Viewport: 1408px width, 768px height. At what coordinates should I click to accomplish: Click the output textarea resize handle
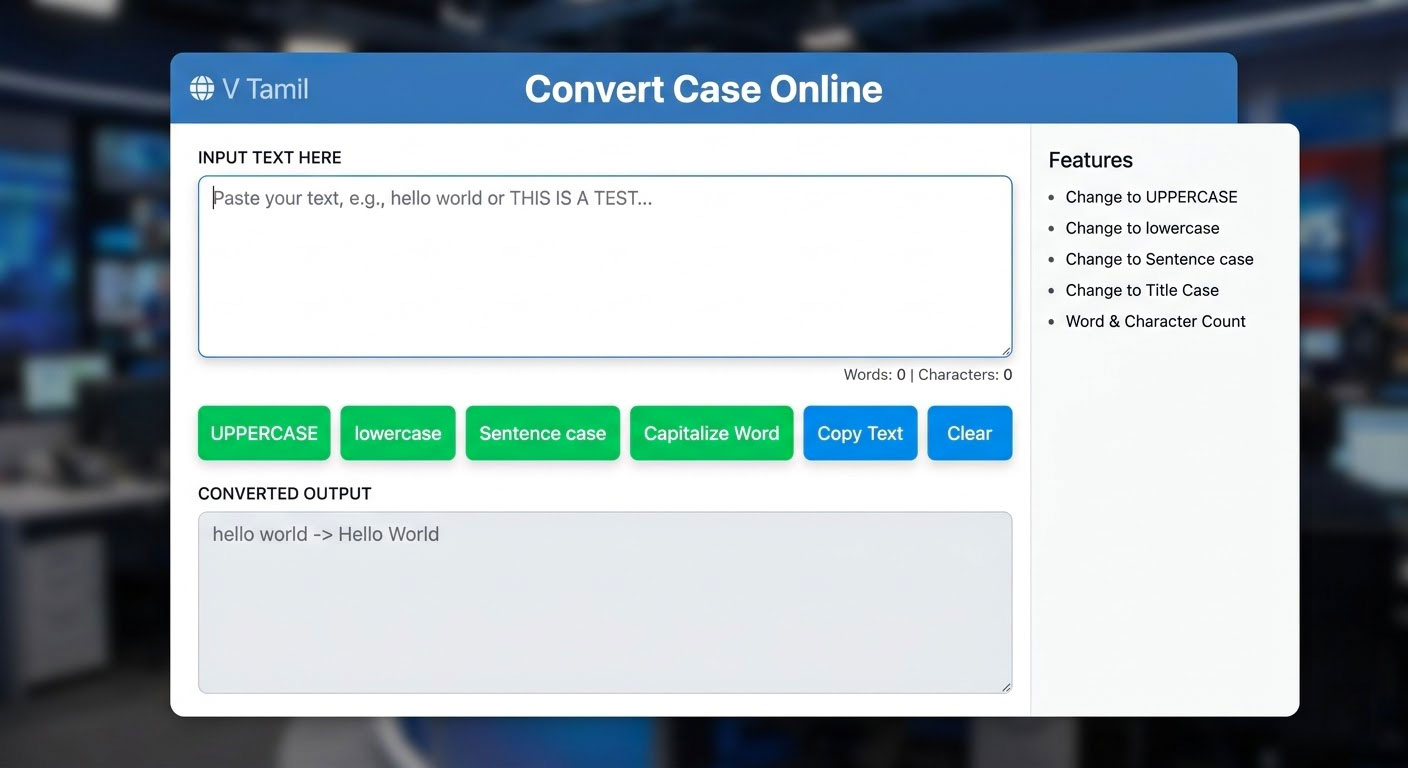1006,685
